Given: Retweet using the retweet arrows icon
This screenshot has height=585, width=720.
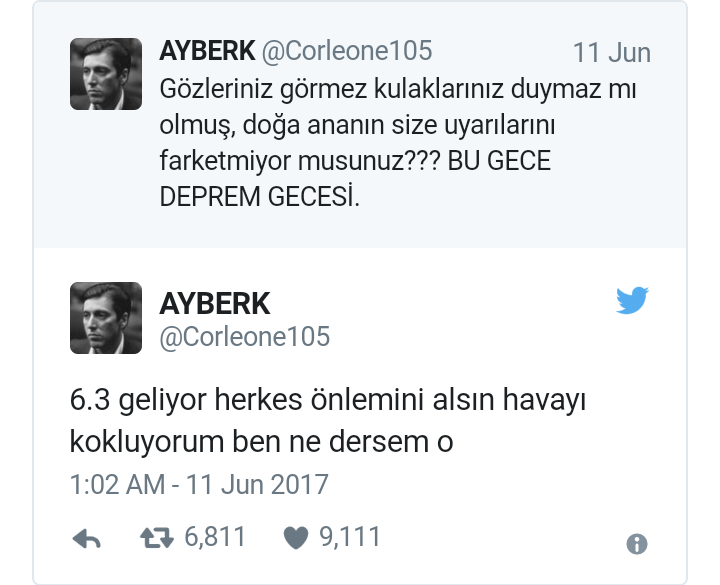Looking at the screenshot, I should [x=157, y=538].
